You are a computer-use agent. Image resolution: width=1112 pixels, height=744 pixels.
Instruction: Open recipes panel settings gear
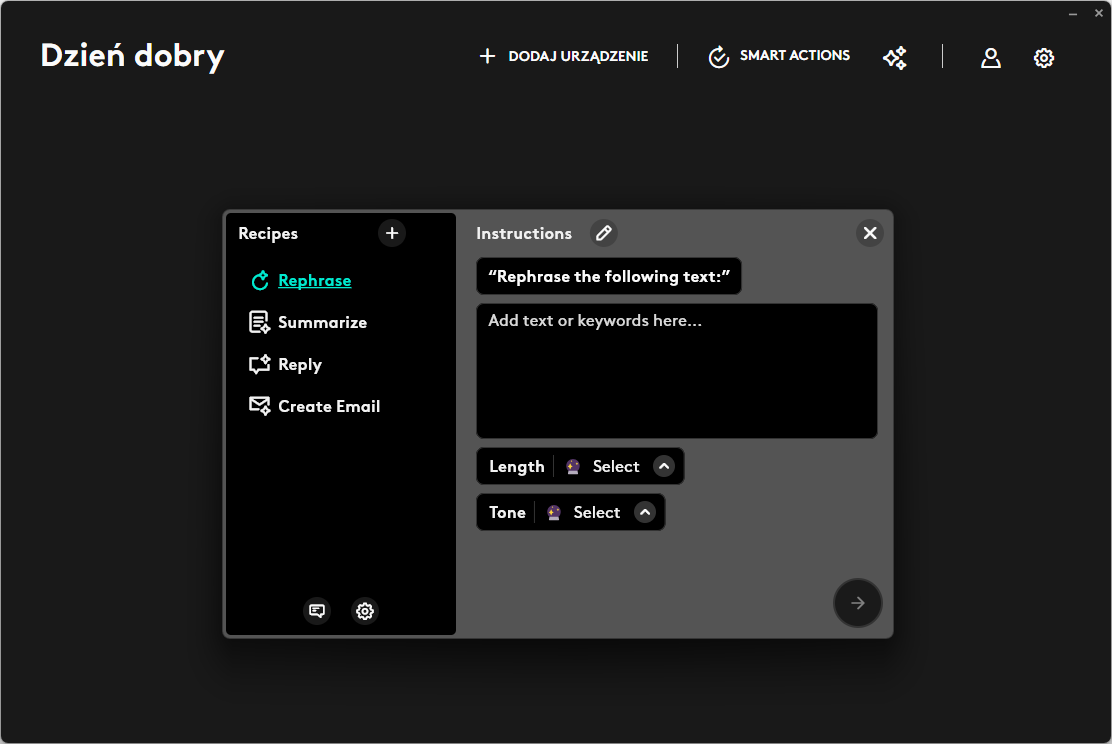(x=365, y=611)
